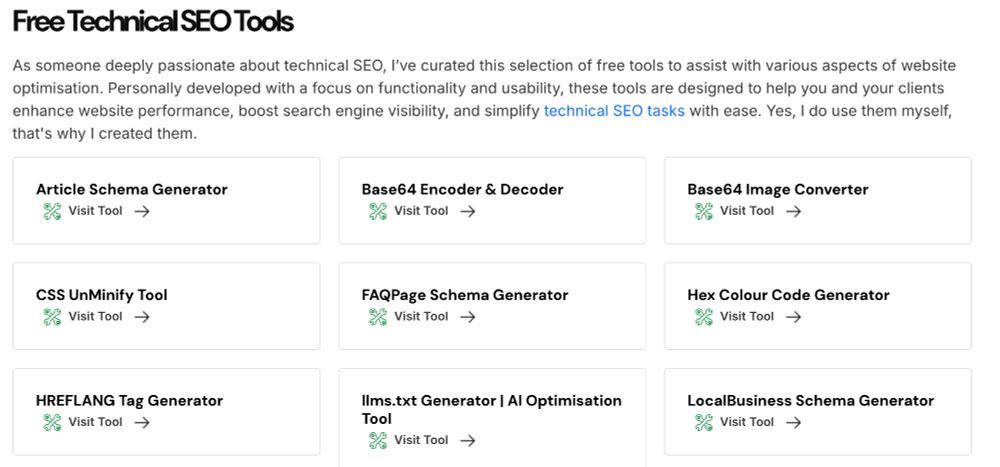Select the HREFLANG Tag Generator title
Image resolution: width=1000 pixels, height=467 pixels.
[x=129, y=401]
